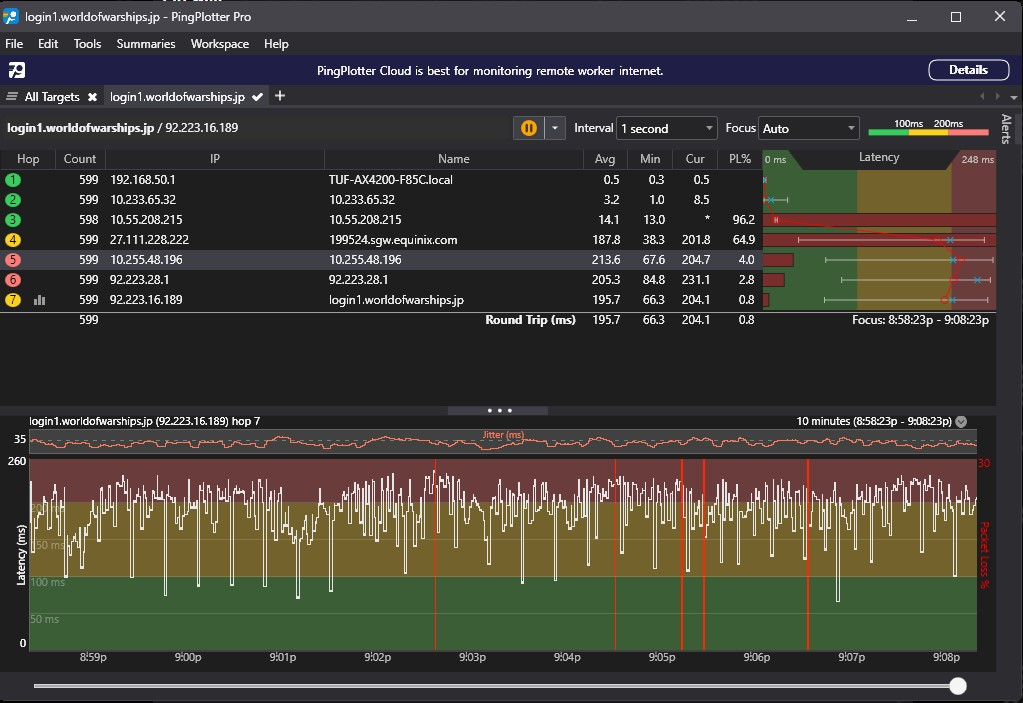Viewport: 1023px width, 703px height.
Task: Expand the timeline graph chevron menu
Action: (x=961, y=421)
